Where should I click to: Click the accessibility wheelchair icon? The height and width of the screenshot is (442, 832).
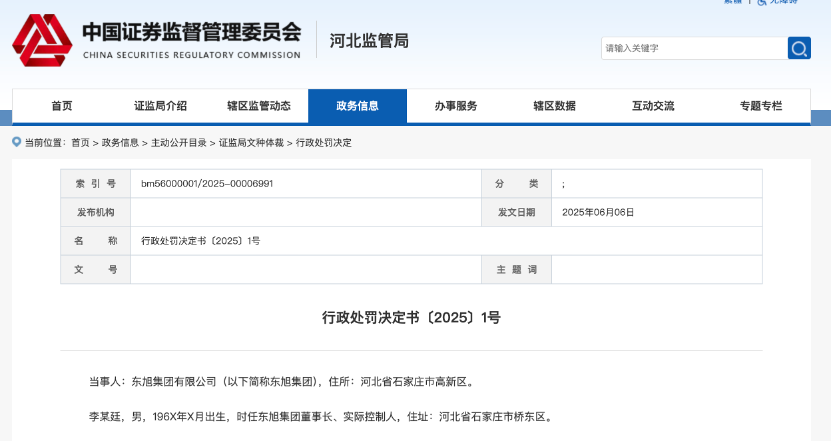click(x=761, y=2)
